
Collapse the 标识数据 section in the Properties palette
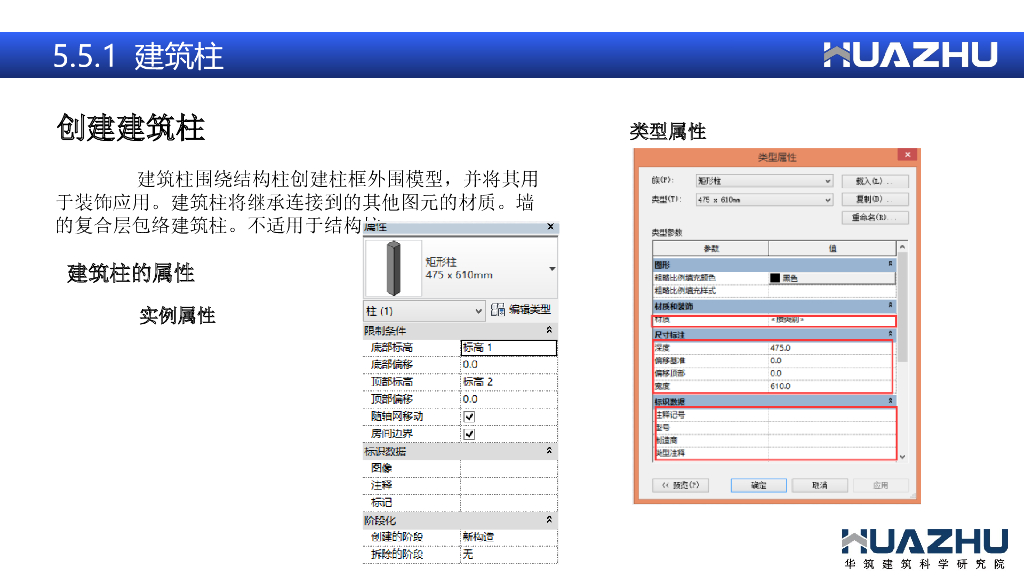click(x=548, y=451)
